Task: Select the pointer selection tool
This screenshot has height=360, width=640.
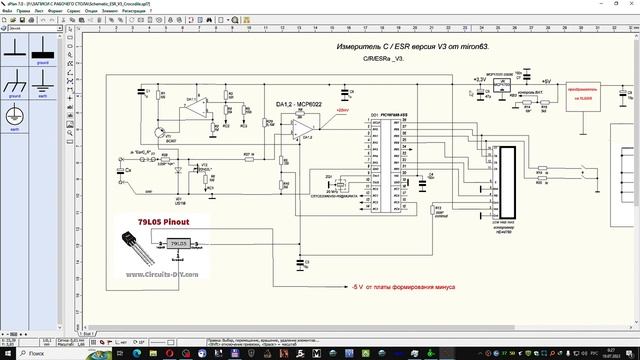Action: 70,29
